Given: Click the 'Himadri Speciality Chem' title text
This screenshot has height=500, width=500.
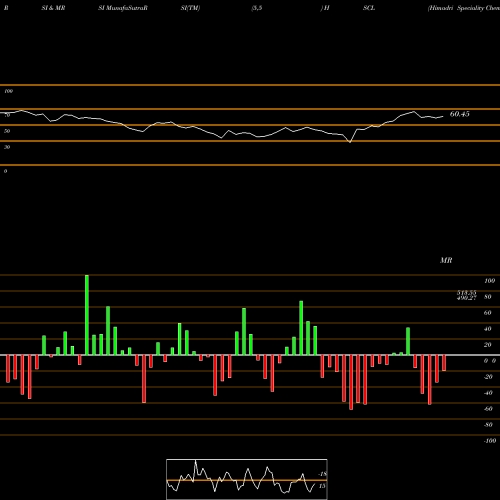Looking at the screenshot, I should [464, 8].
